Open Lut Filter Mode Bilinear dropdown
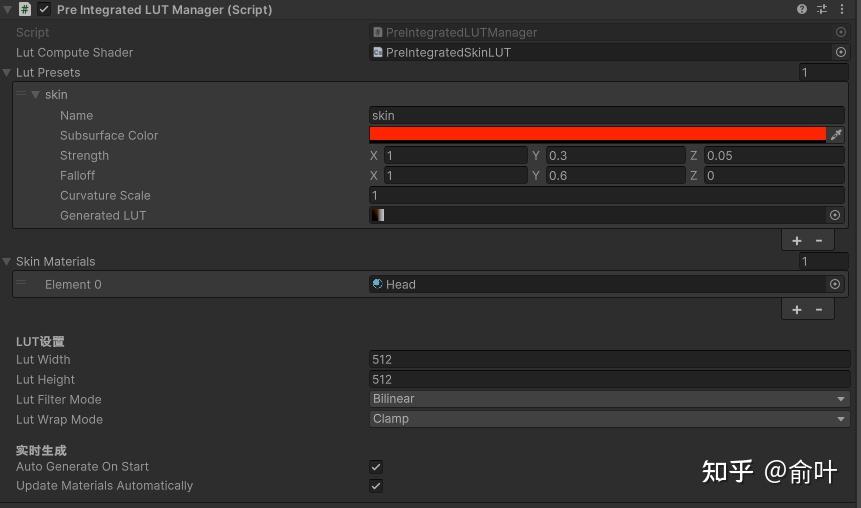 pyautogui.click(x=610, y=399)
